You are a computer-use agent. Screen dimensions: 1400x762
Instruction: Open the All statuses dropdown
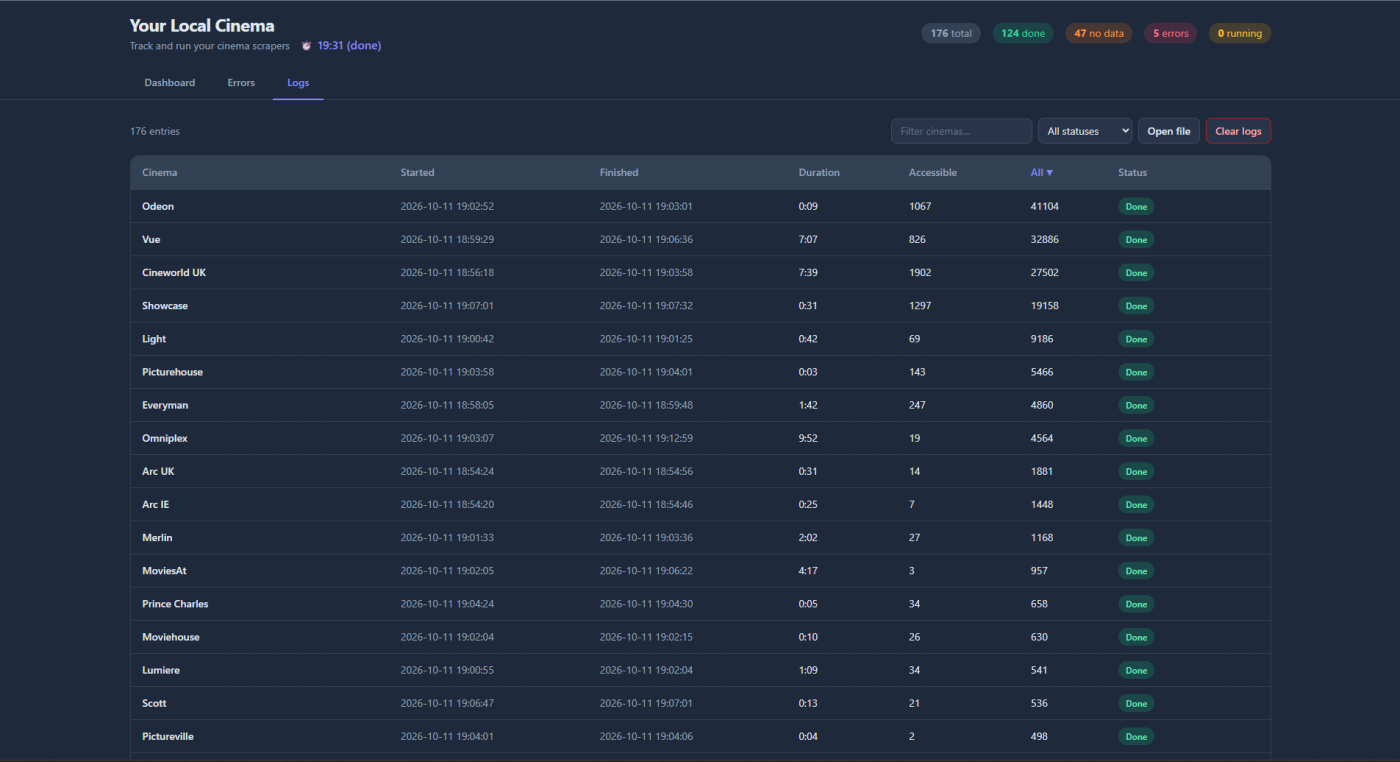click(x=1085, y=131)
